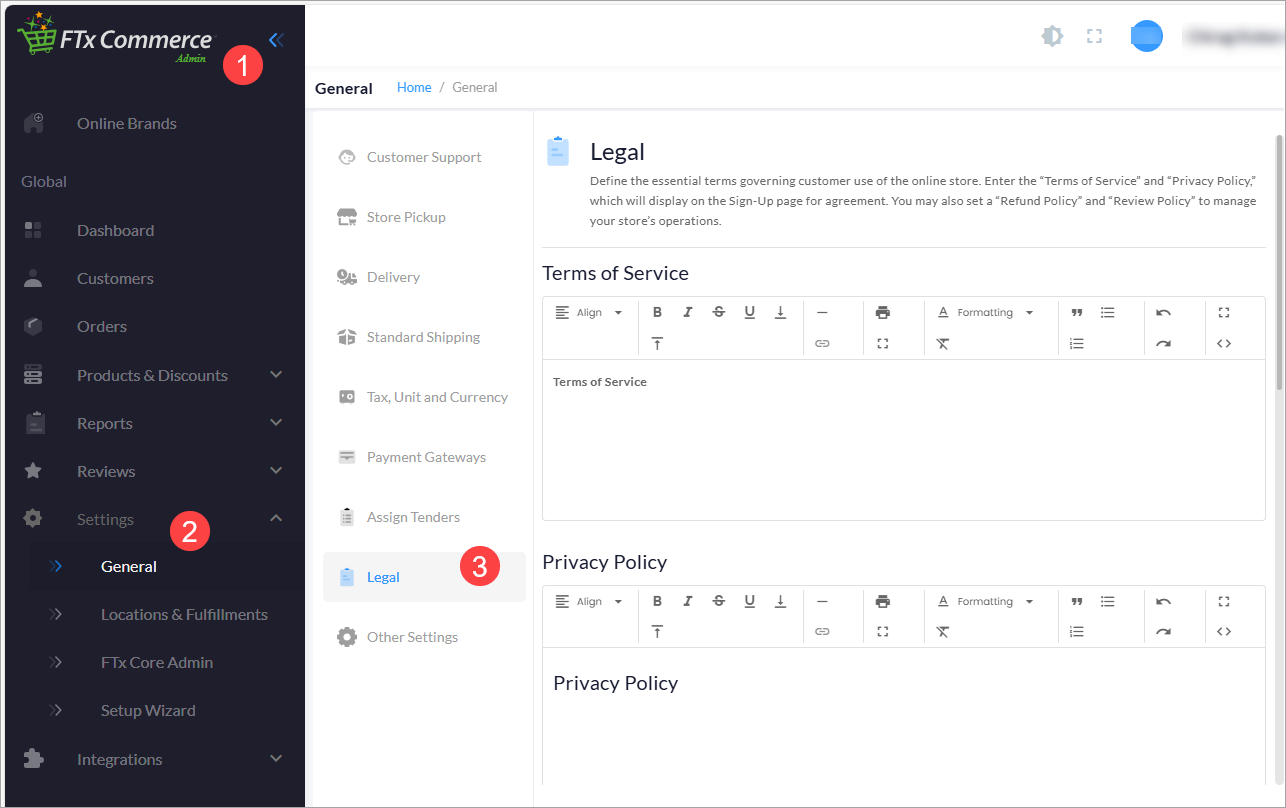The width and height of the screenshot is (1286, 808).
Task: Click print icon in Terms of Service toolbar
Action: pyautogui.click(x=882, y=312)
